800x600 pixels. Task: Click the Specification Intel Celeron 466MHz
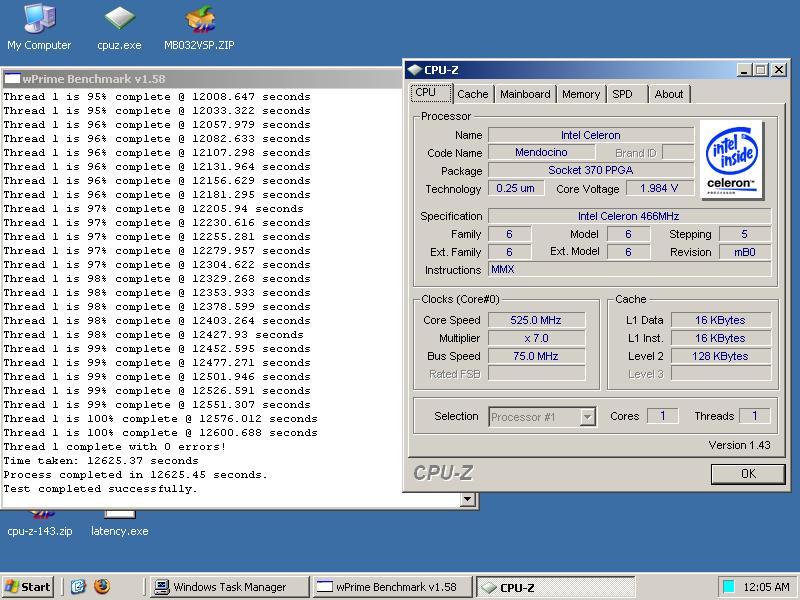pyautogui.click(x=630, y=216)
